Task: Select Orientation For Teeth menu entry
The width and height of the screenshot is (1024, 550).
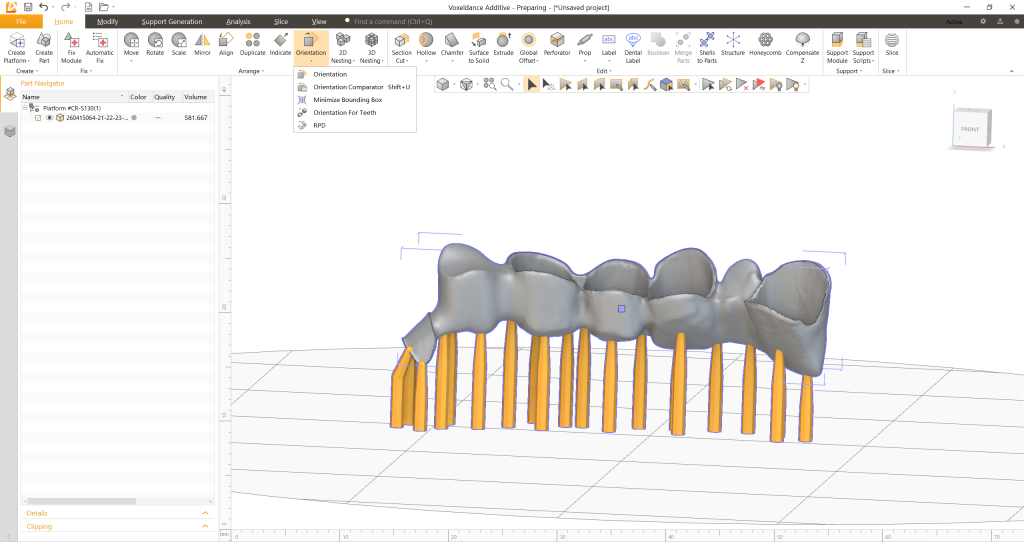Action: (344, 113)
